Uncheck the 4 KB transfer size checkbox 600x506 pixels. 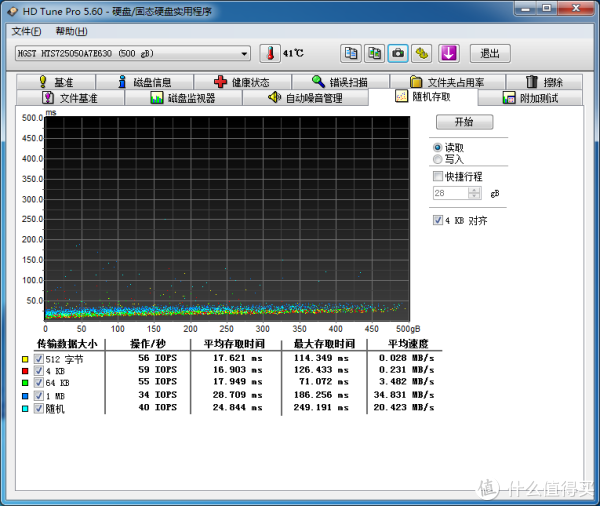[38, 371]
